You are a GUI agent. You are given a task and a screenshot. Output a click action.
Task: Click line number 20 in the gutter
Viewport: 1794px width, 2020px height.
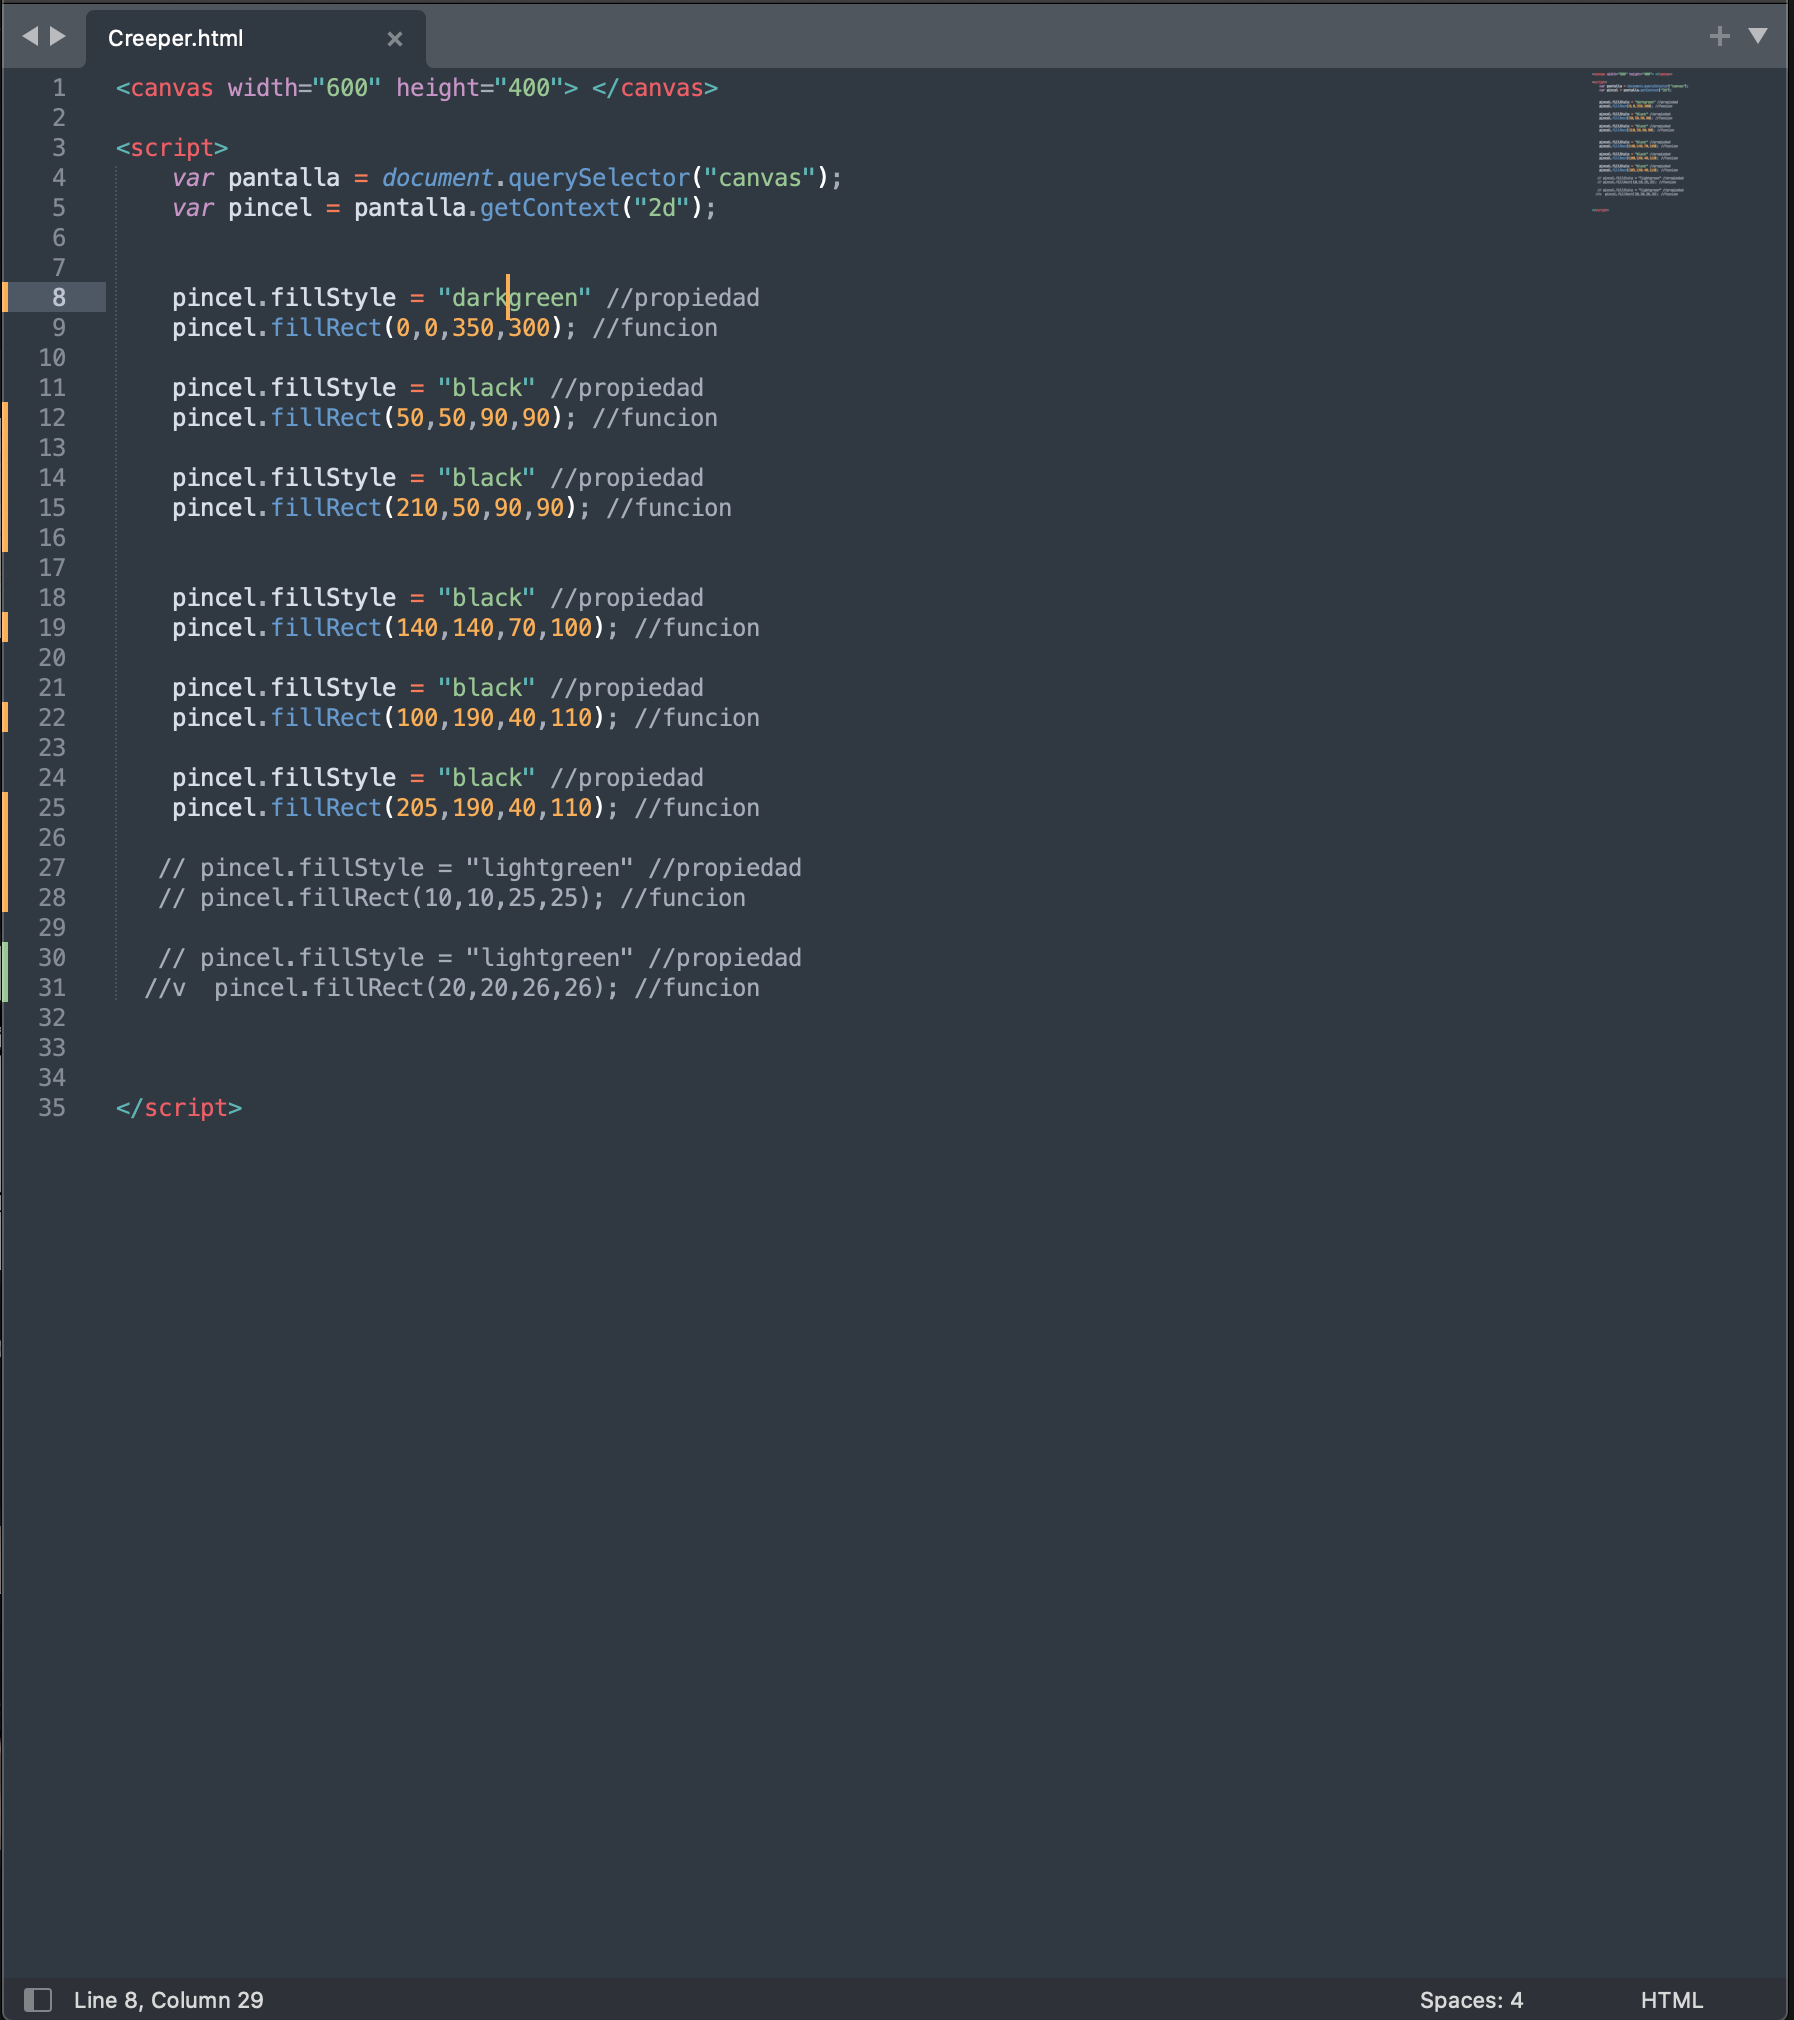tap(52, 658)
